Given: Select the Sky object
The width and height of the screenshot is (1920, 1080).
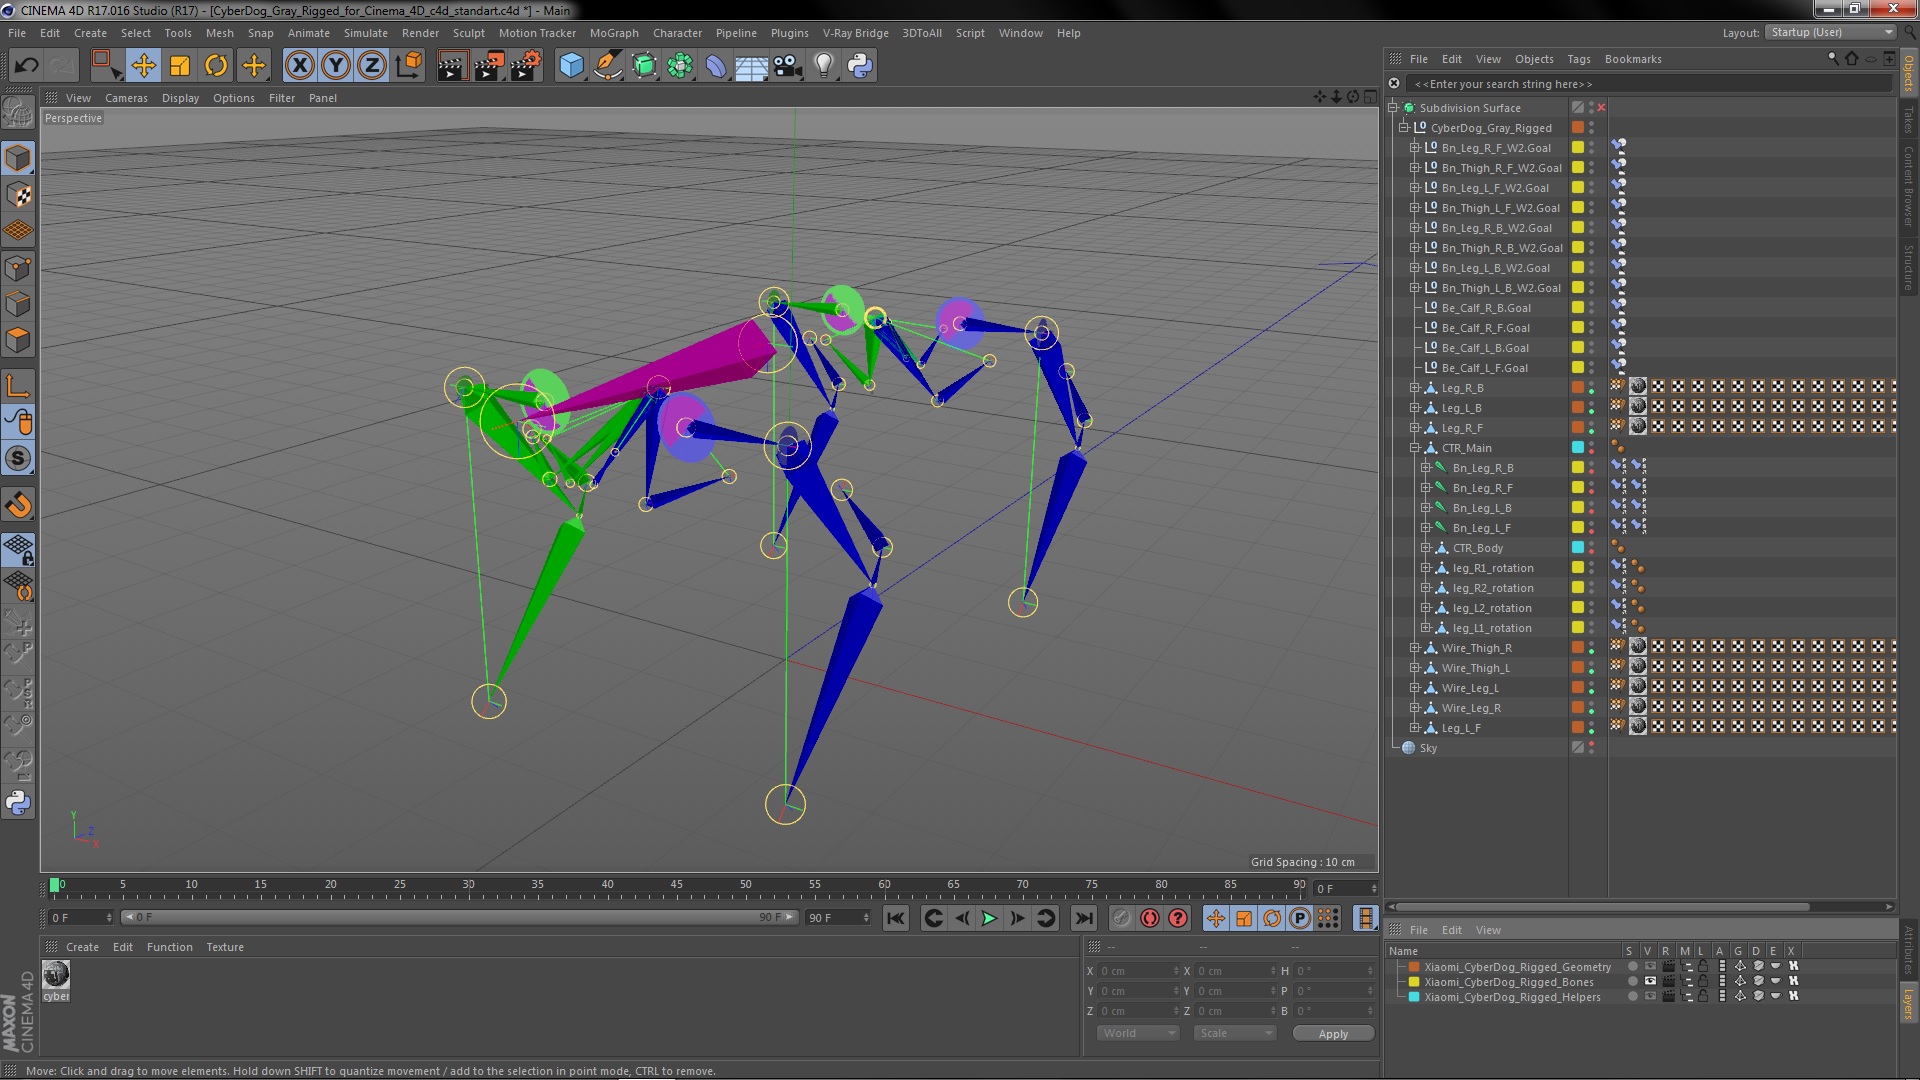Looking at the screenshot, I should [x=1428, y=748].
